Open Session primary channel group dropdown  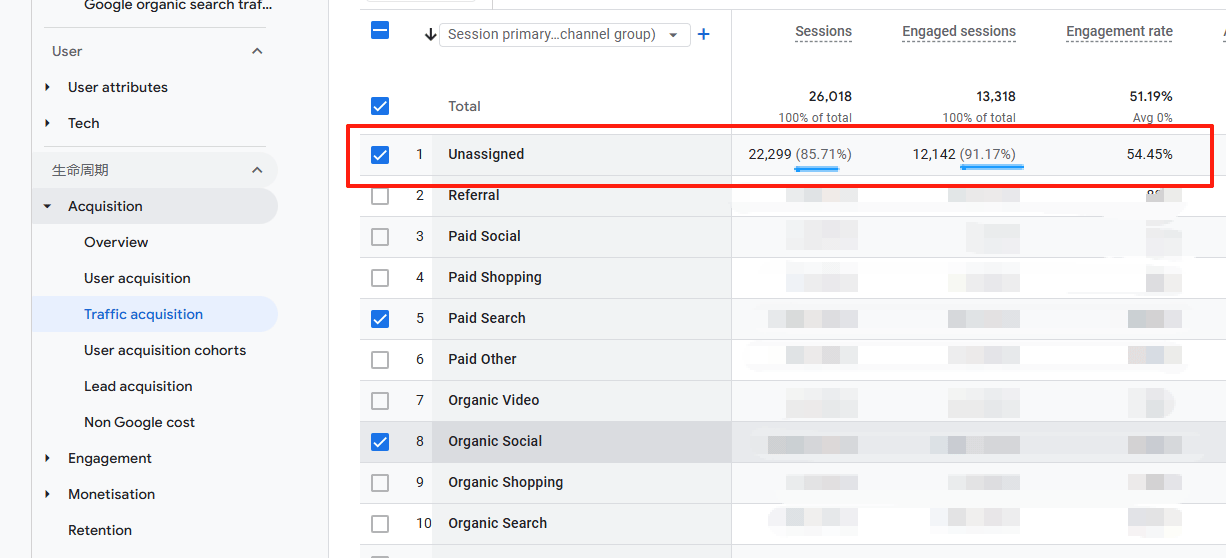[x=564, y=34]
